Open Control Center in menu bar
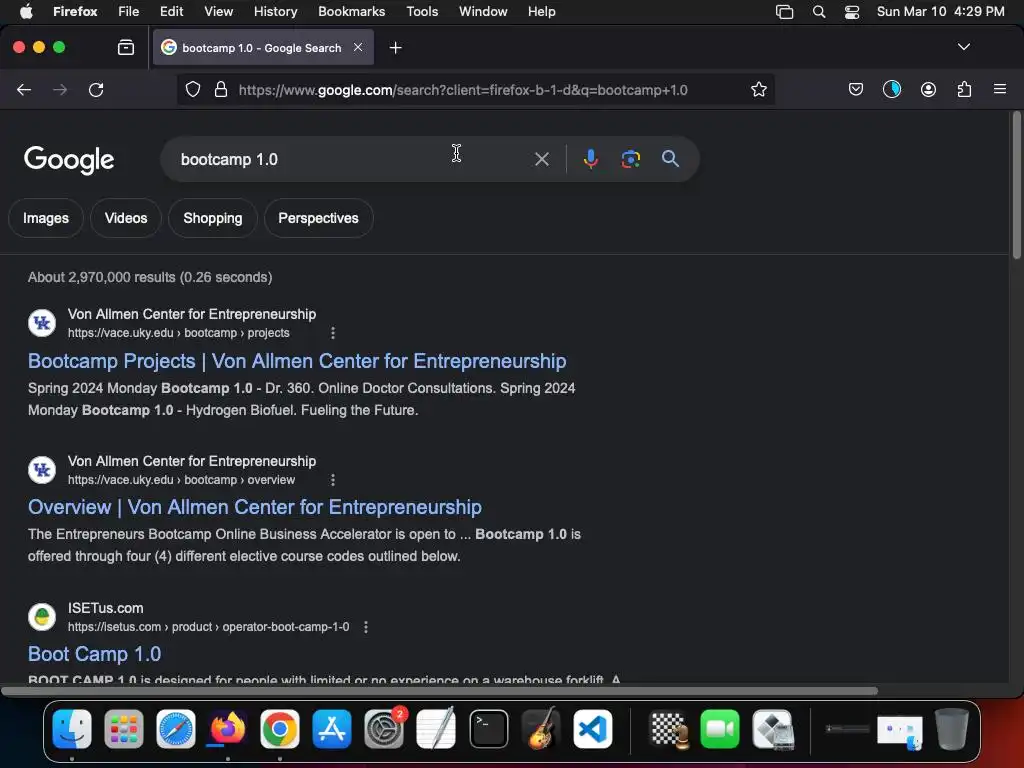This screenshot has width=1024, height=768. (852, 11)
